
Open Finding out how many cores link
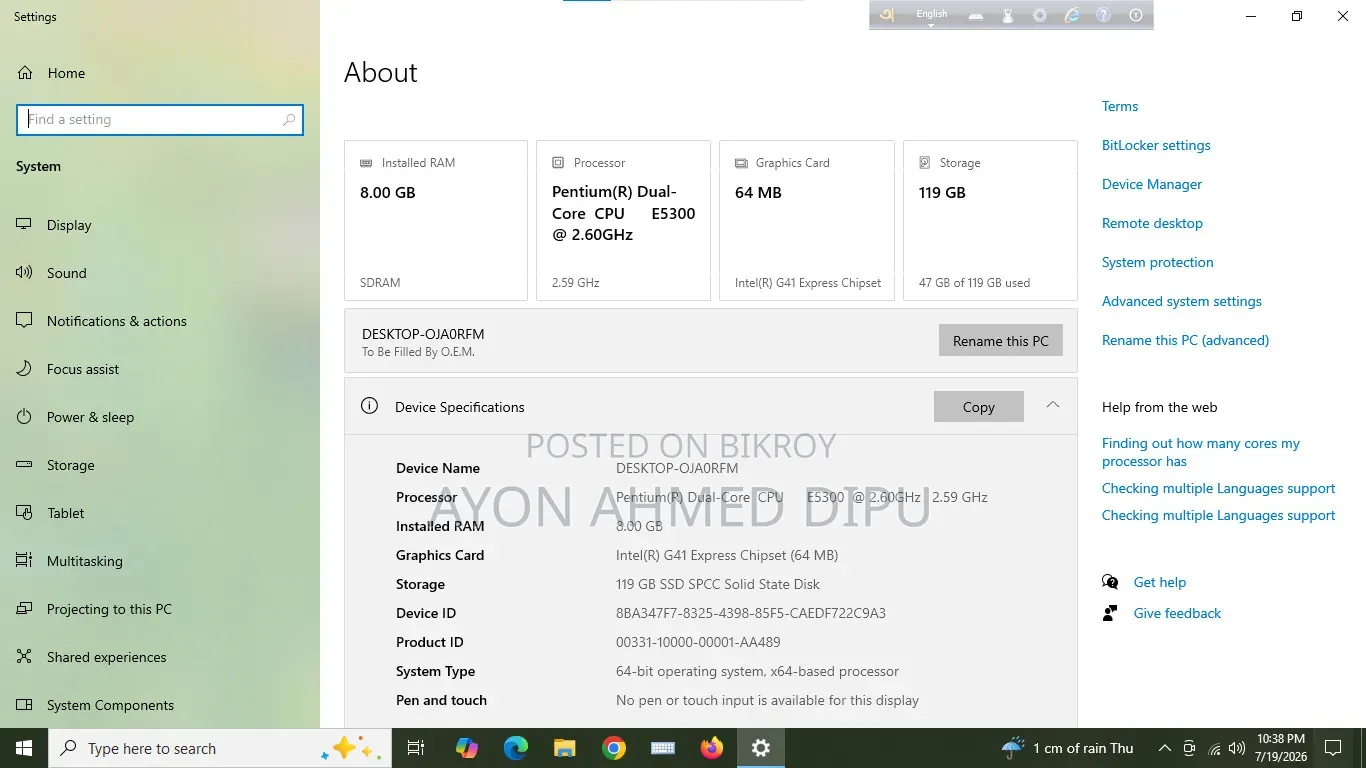pyautogui.click(x=1201, y=452)
